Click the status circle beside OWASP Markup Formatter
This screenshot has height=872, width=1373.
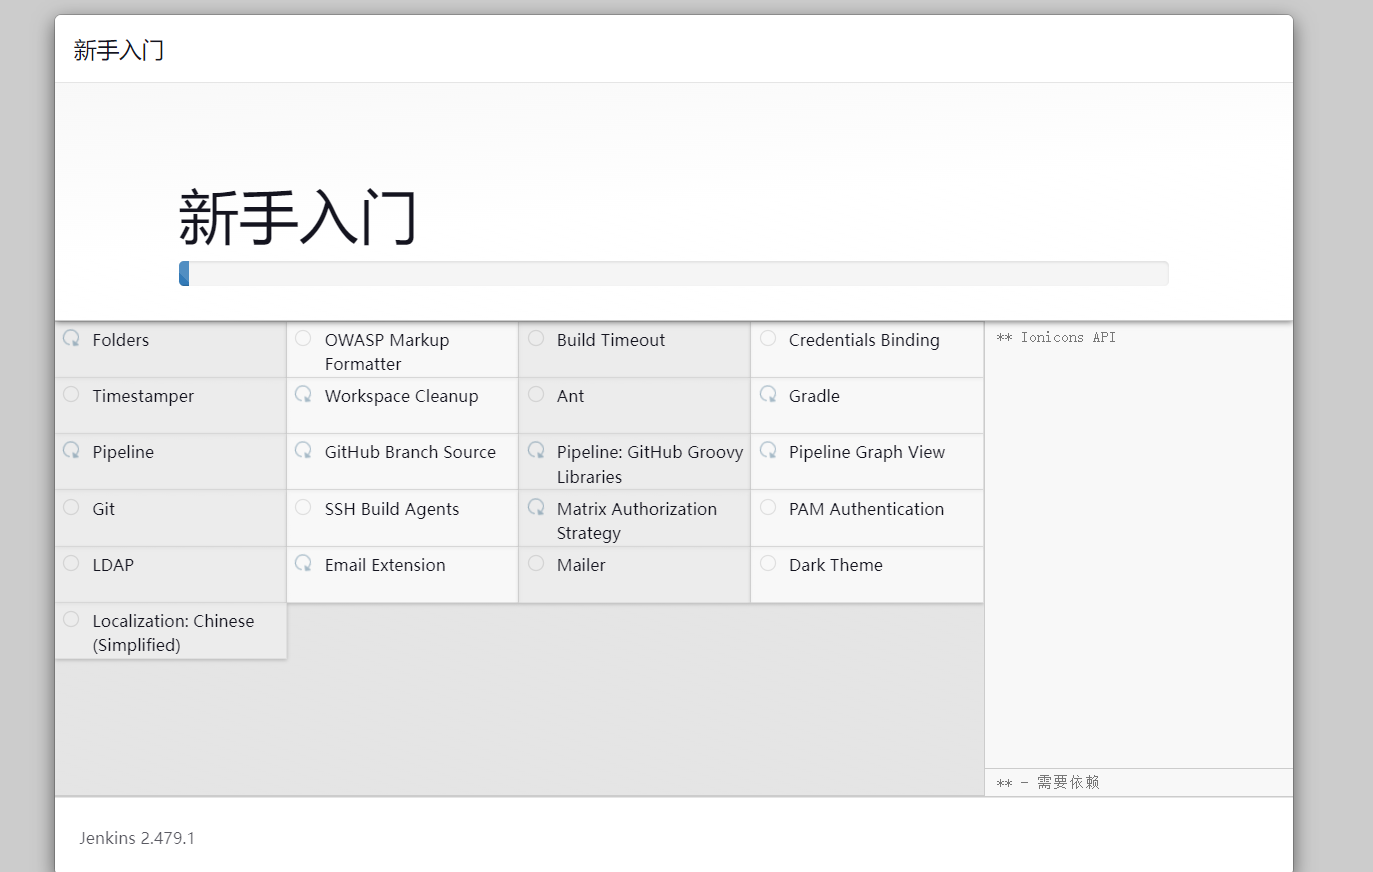coord(303,338)
